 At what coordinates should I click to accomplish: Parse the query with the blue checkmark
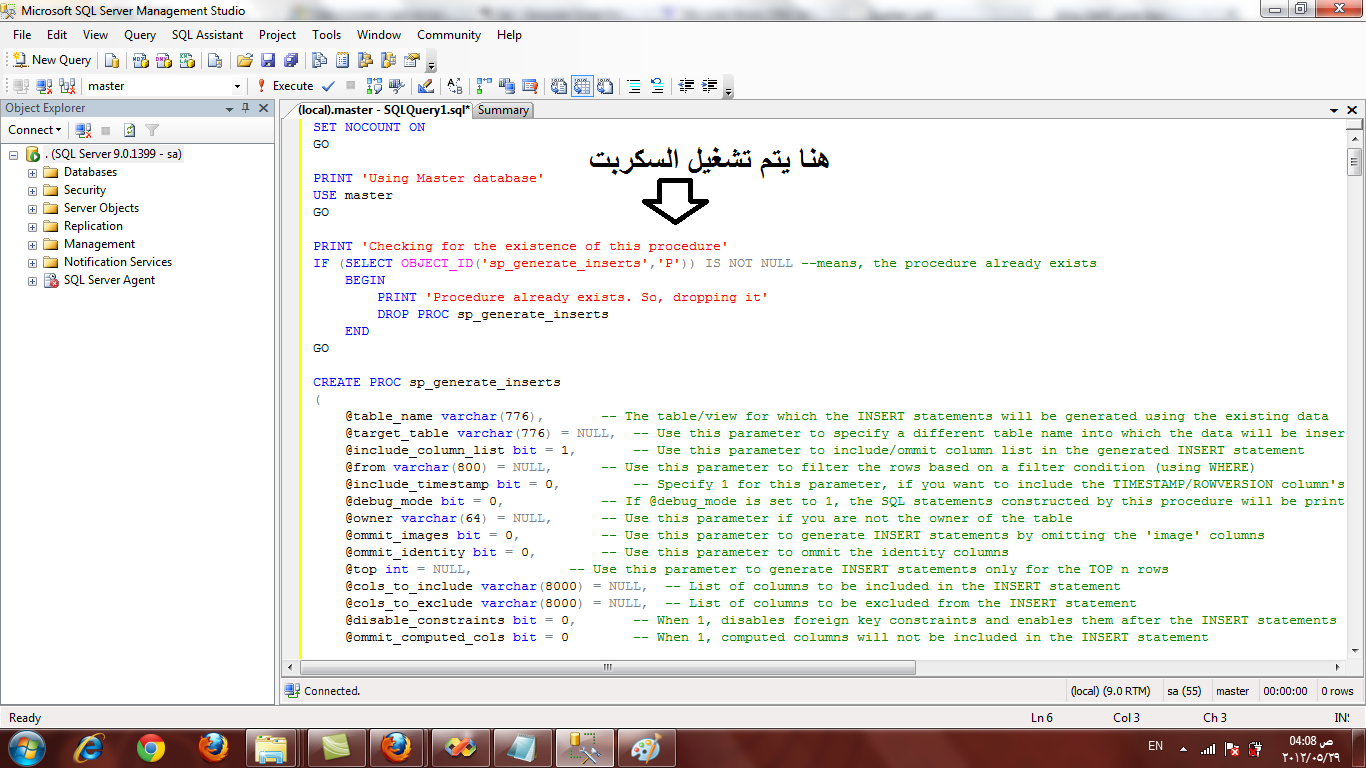tap(328, 86)
